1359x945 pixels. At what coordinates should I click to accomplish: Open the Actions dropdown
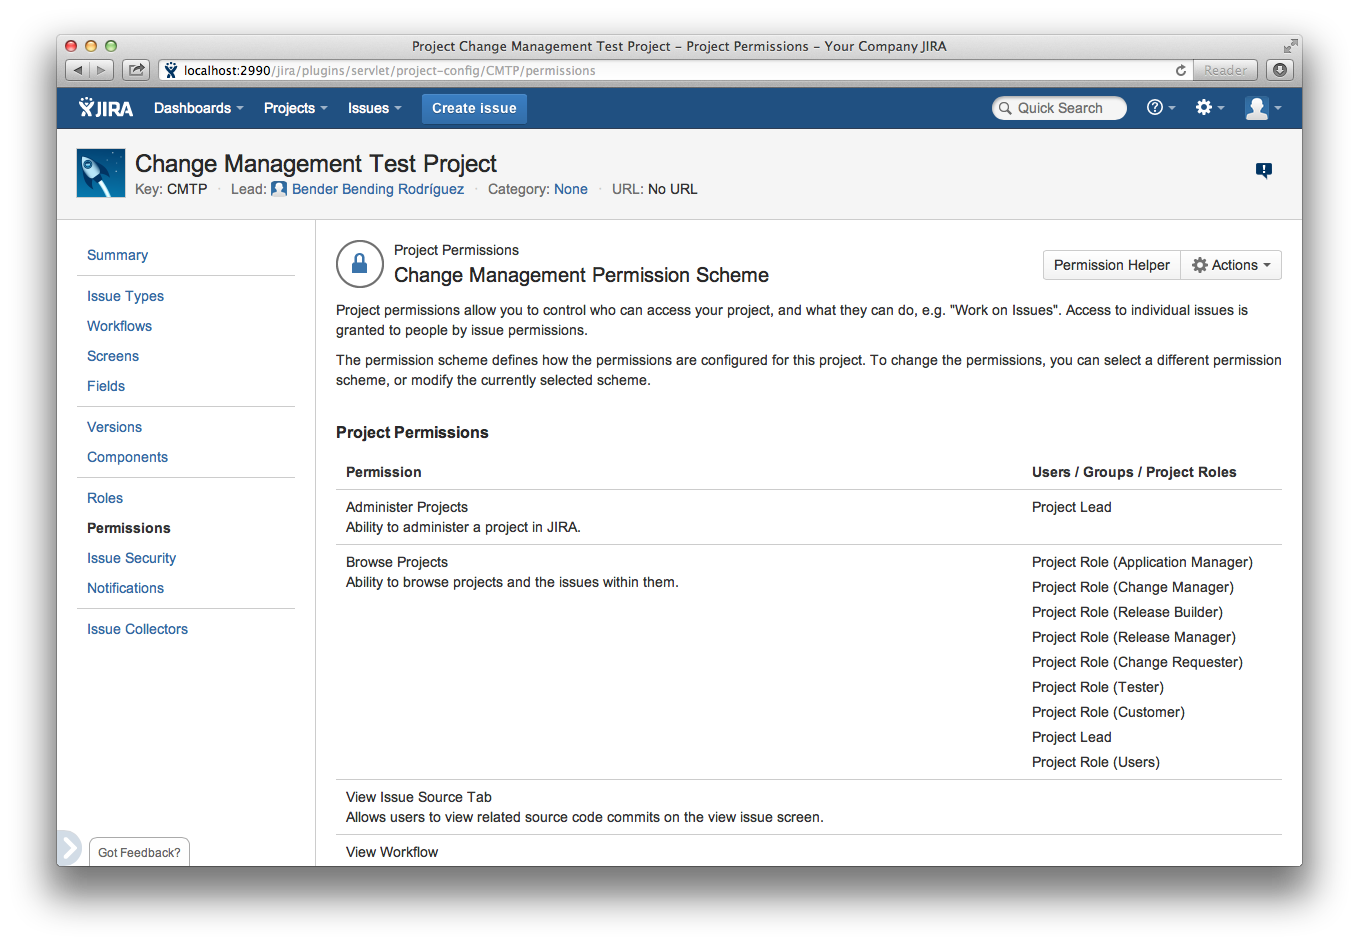(x=1231, y=265)
